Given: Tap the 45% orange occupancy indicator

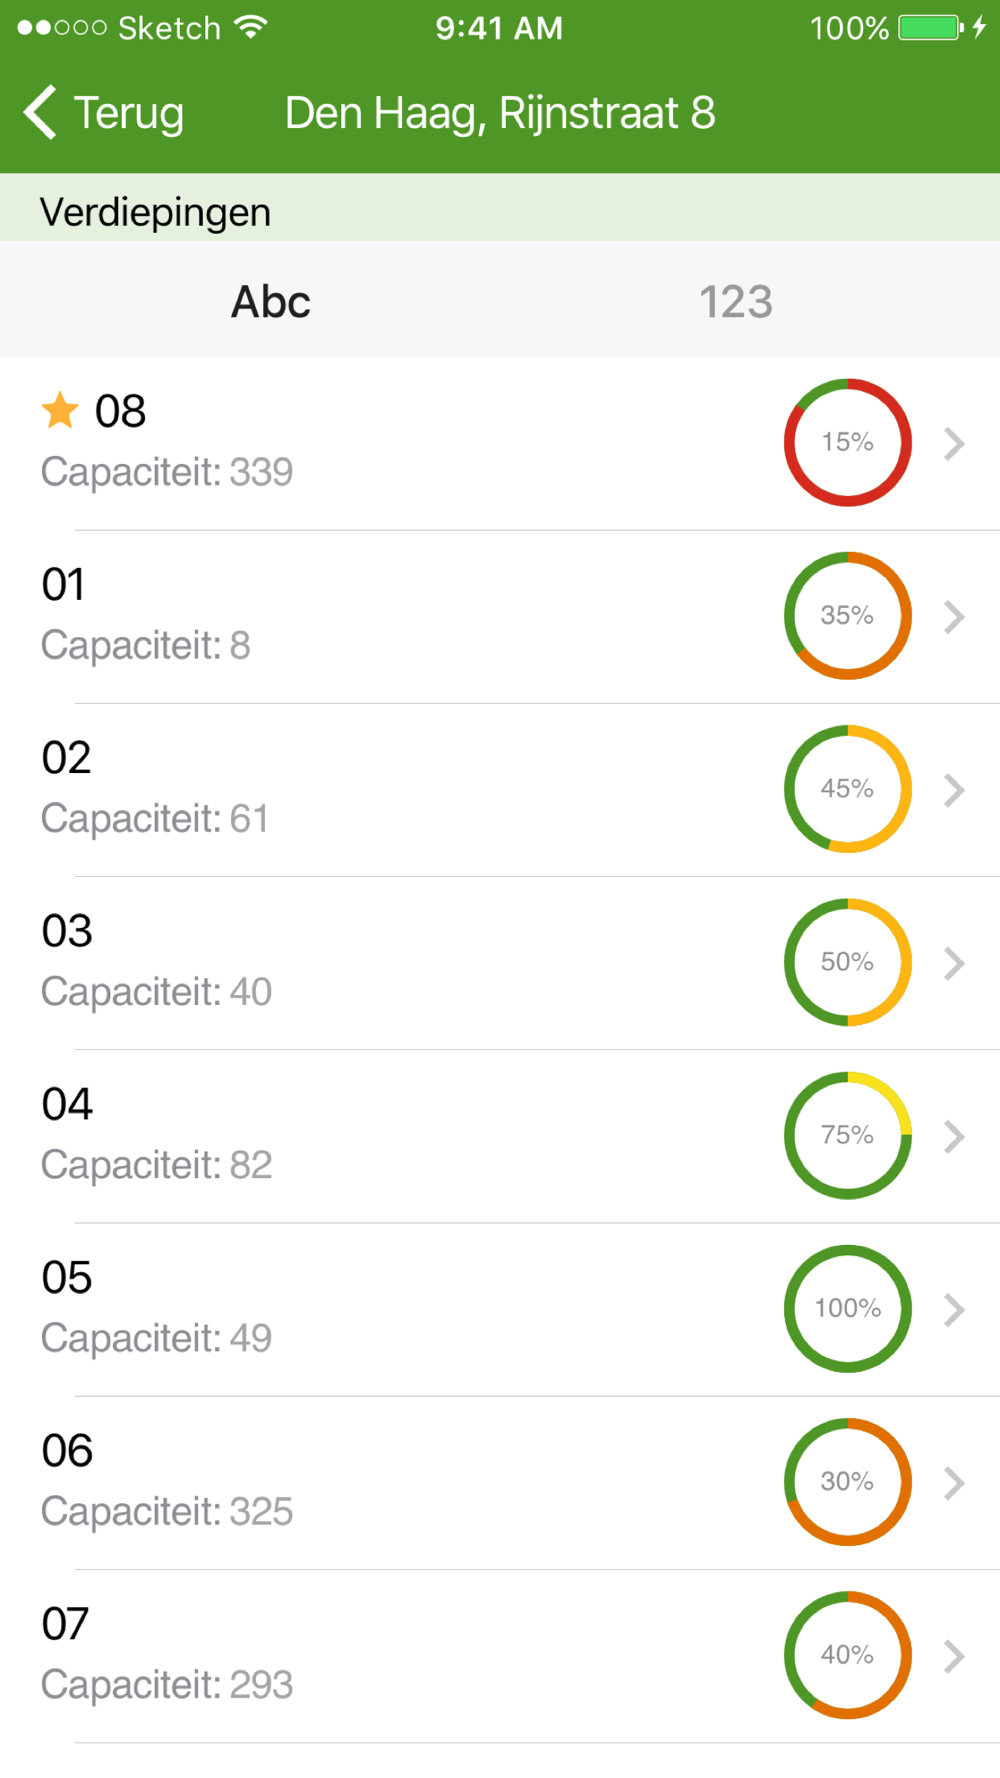Looking at the screenshot, I should coord(847,789).
